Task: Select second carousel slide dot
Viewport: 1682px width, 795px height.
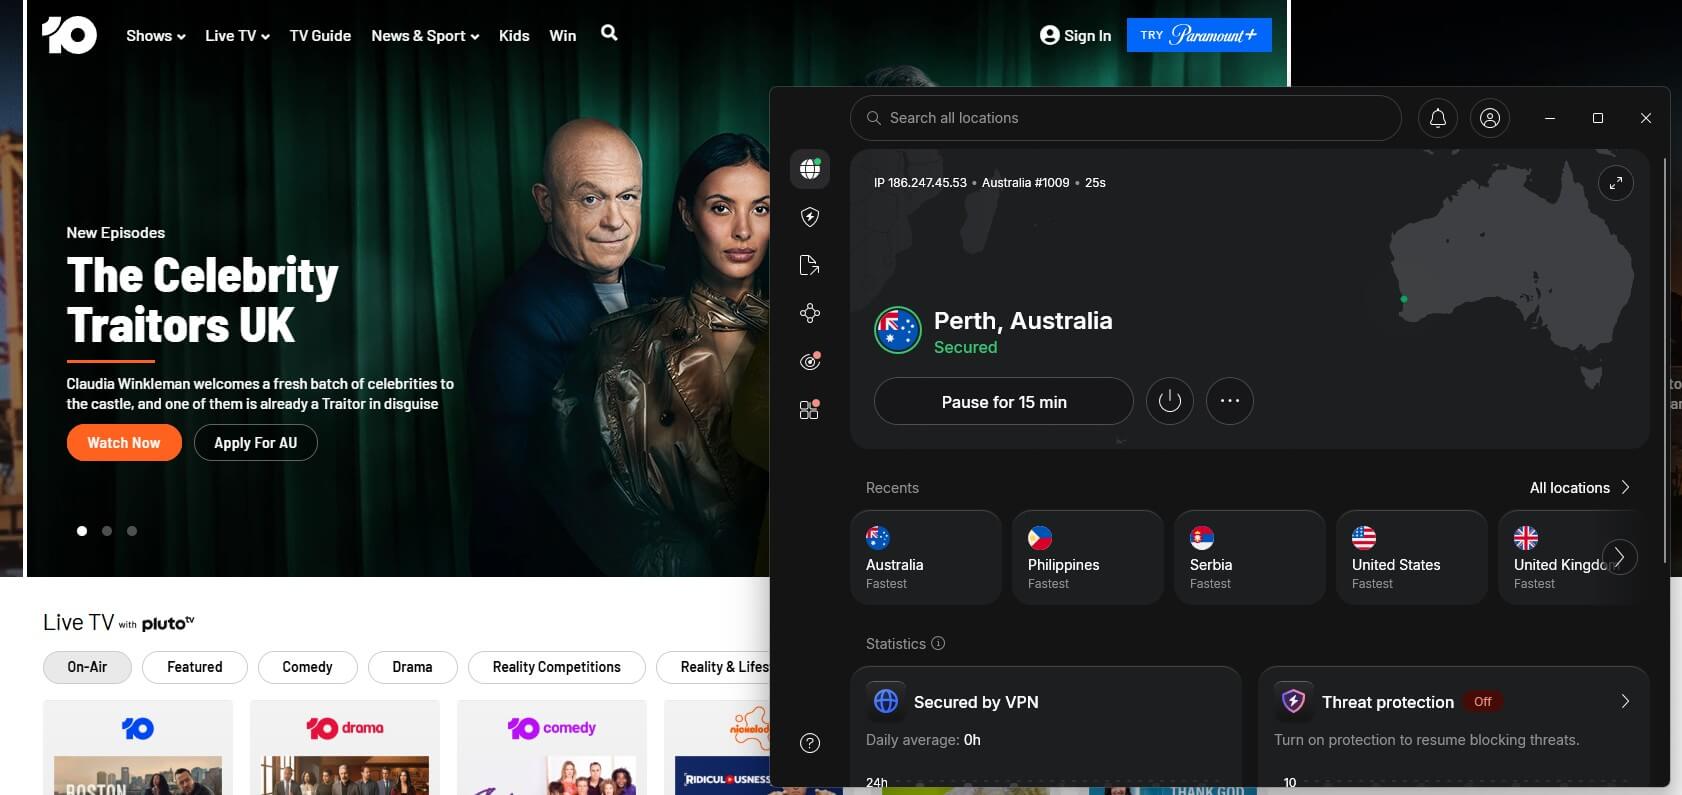Action: tap(107, 531)
